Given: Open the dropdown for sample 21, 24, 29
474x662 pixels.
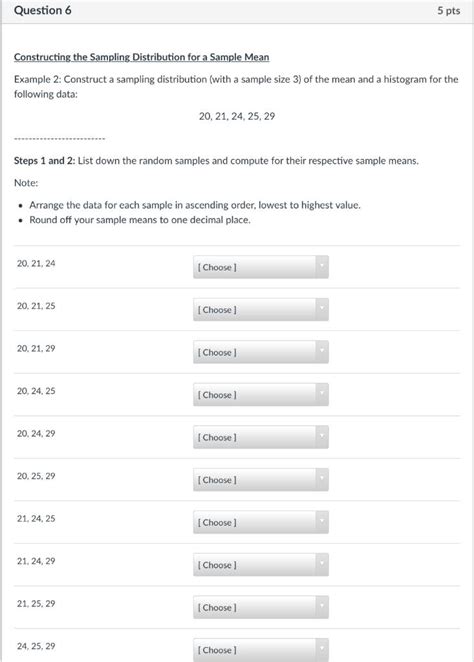Looking at the screenshot, I should [260, 565].
